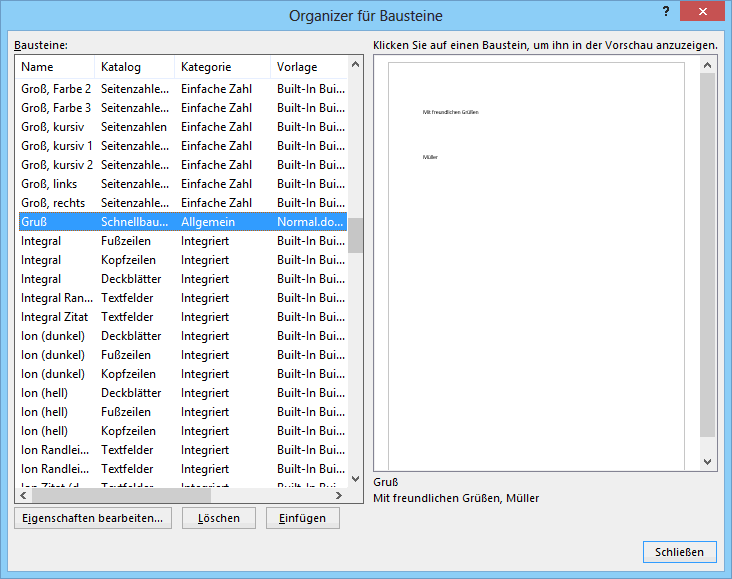Click the Vorlage column header

[x=308, y=67]
